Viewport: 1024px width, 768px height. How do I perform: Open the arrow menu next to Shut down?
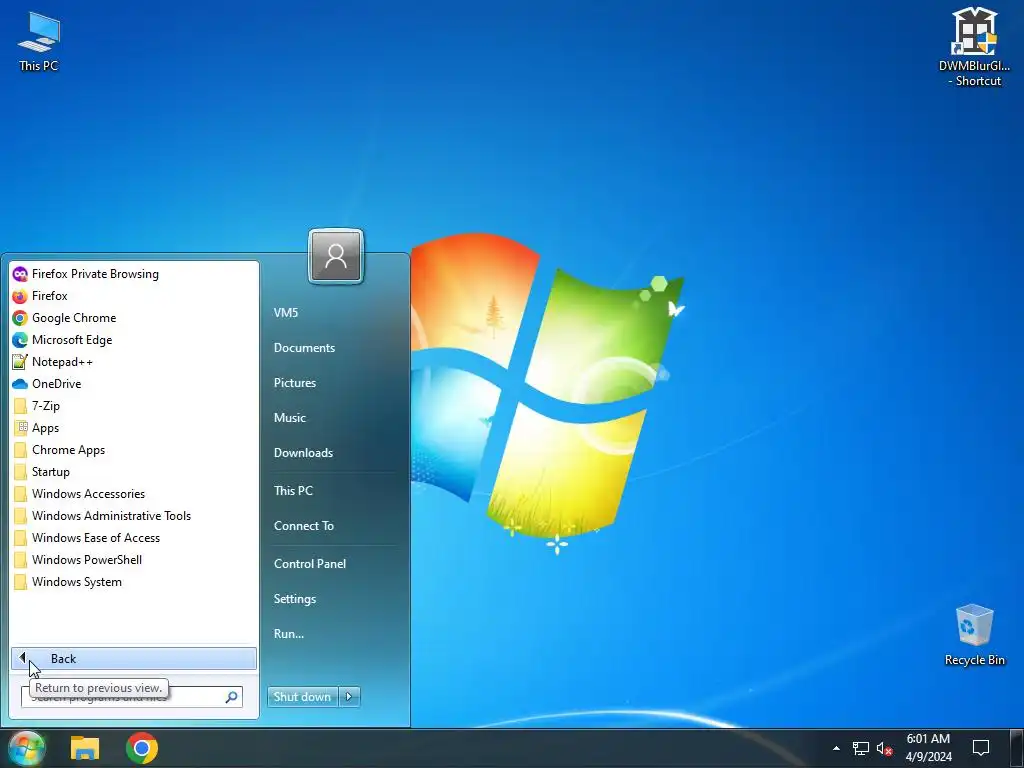point(349,697)
